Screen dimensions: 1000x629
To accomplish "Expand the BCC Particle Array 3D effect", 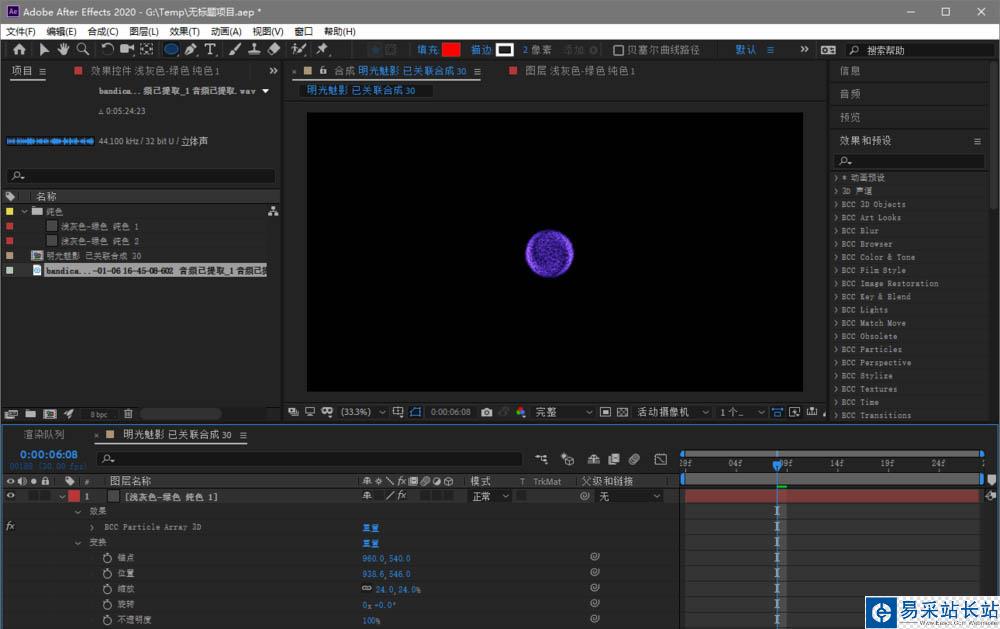I will (92, 527).
